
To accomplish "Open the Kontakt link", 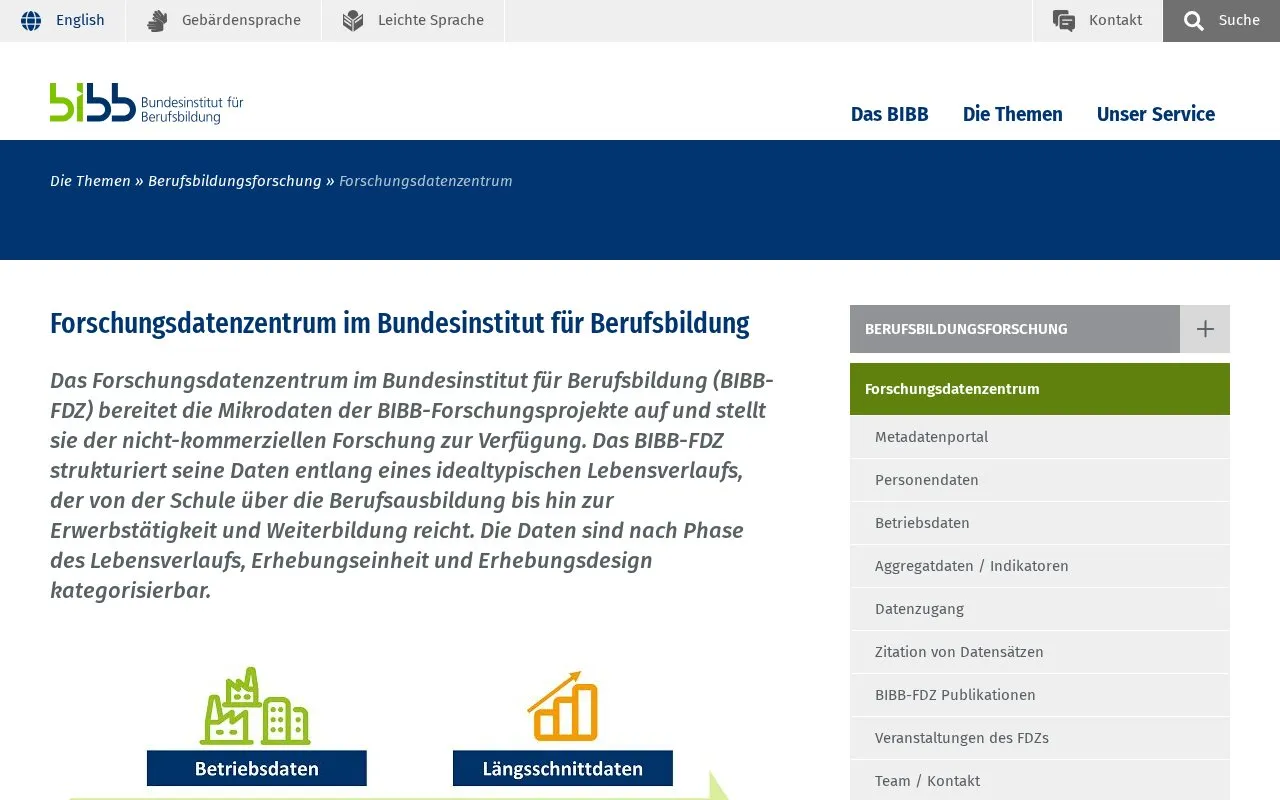I will tap(1115, 20).
